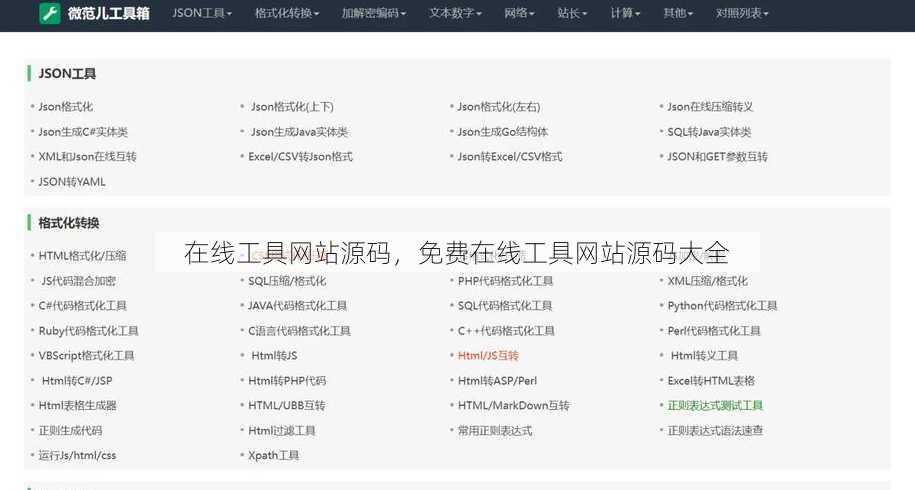
Task: Select Json在线压缩转义 link
Action: pyautogui.click(x=710, y=107)
